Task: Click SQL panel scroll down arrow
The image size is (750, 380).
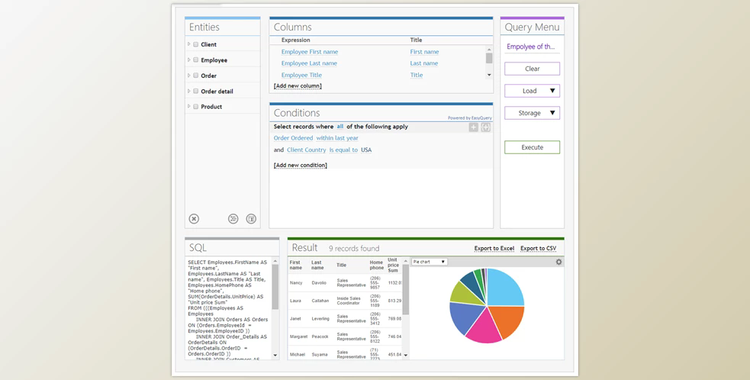Action: click(275, 355)
